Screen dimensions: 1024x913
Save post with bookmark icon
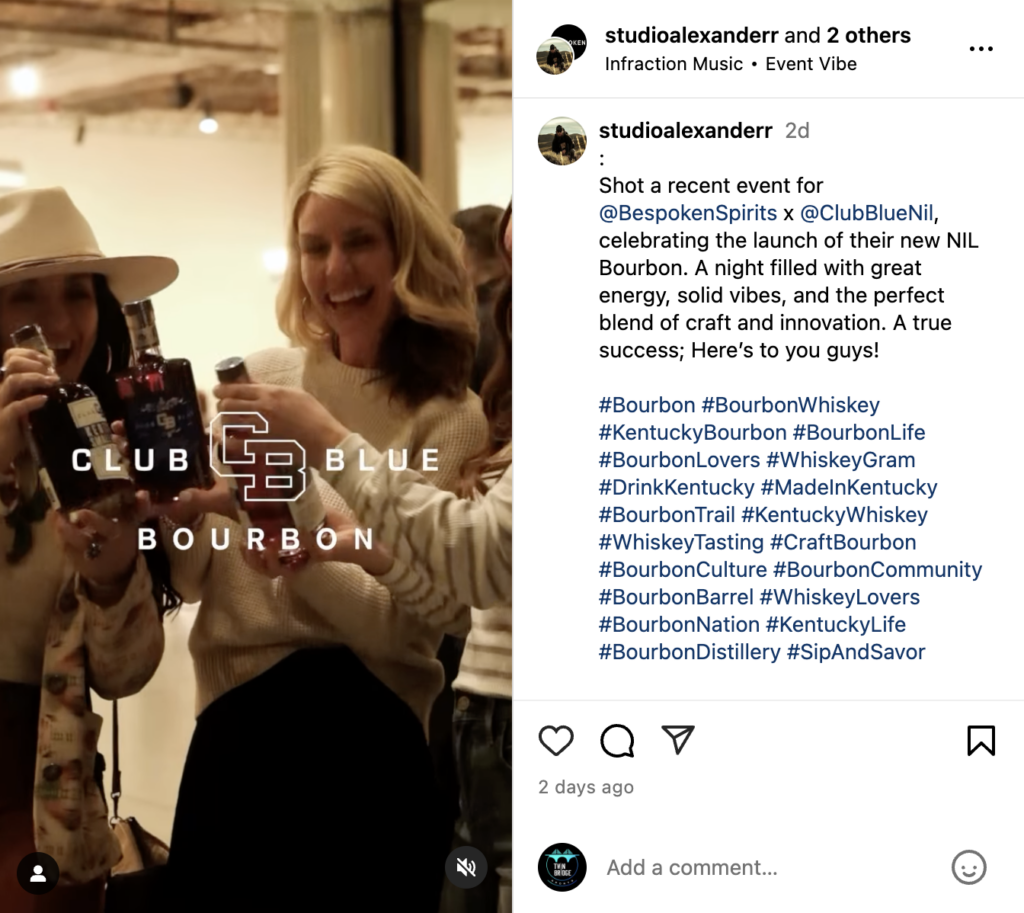coord(981,741)
